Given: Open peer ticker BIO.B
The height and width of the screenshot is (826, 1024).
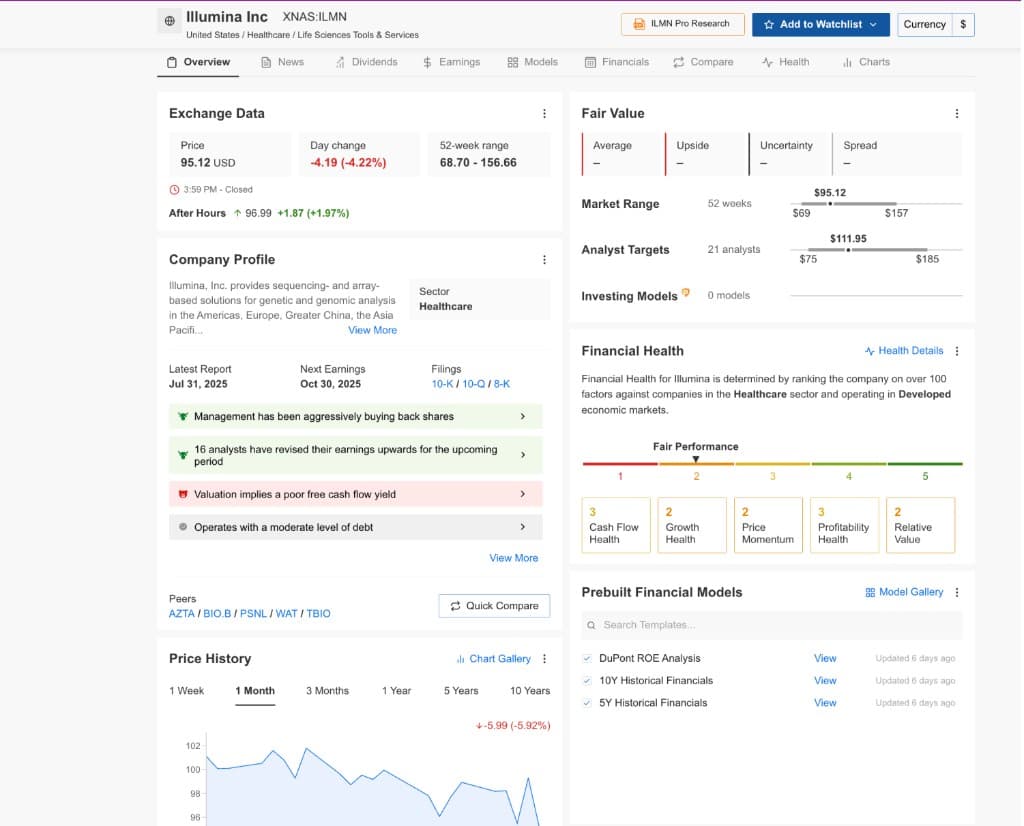Looking at the screenshot, I should click(217, 614).
